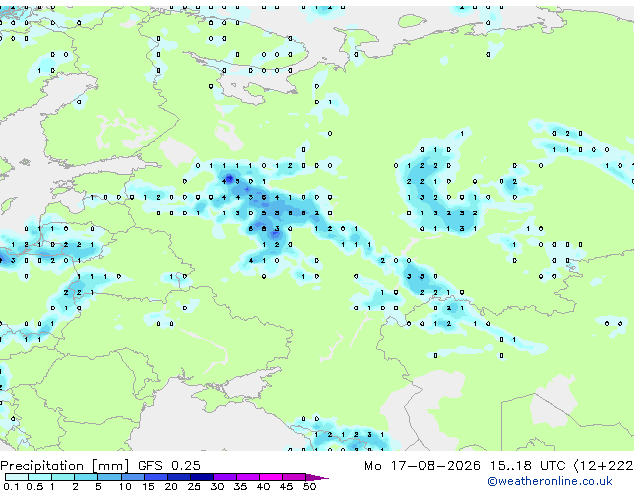This screenshot has height=490, width=634.
Task: Click the 'Mo 17-08-2026' date text
Action: [422, 466]
